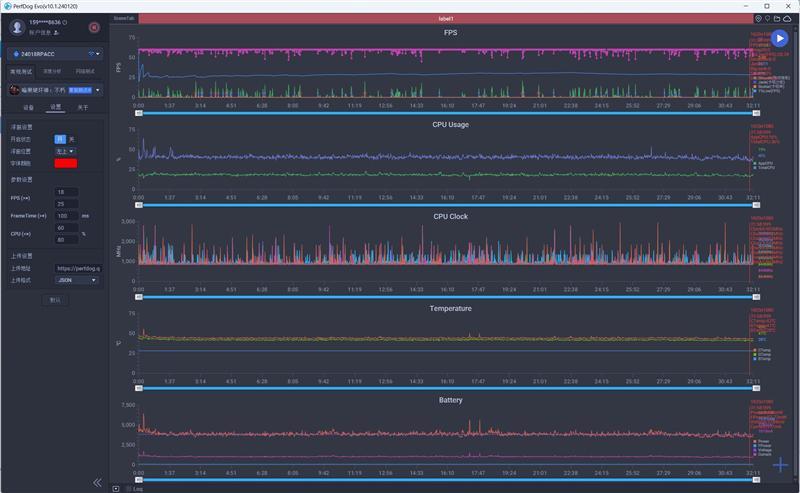Screen dimensions: 800x493
Task: Click the blue play button to start recording
Action: coord(779,38)
